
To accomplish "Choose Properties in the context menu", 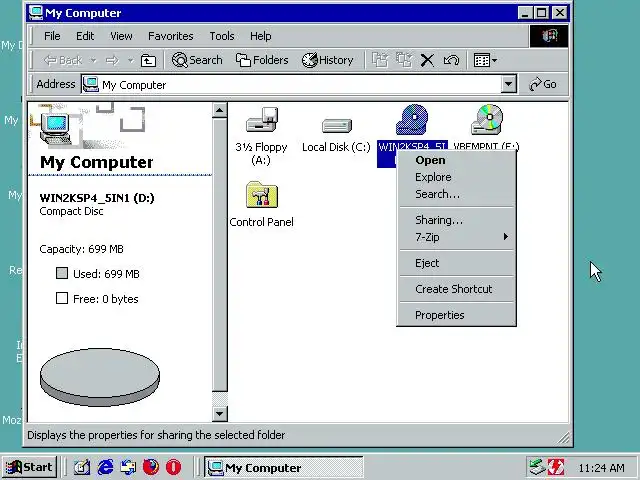I will coord(456,315).
